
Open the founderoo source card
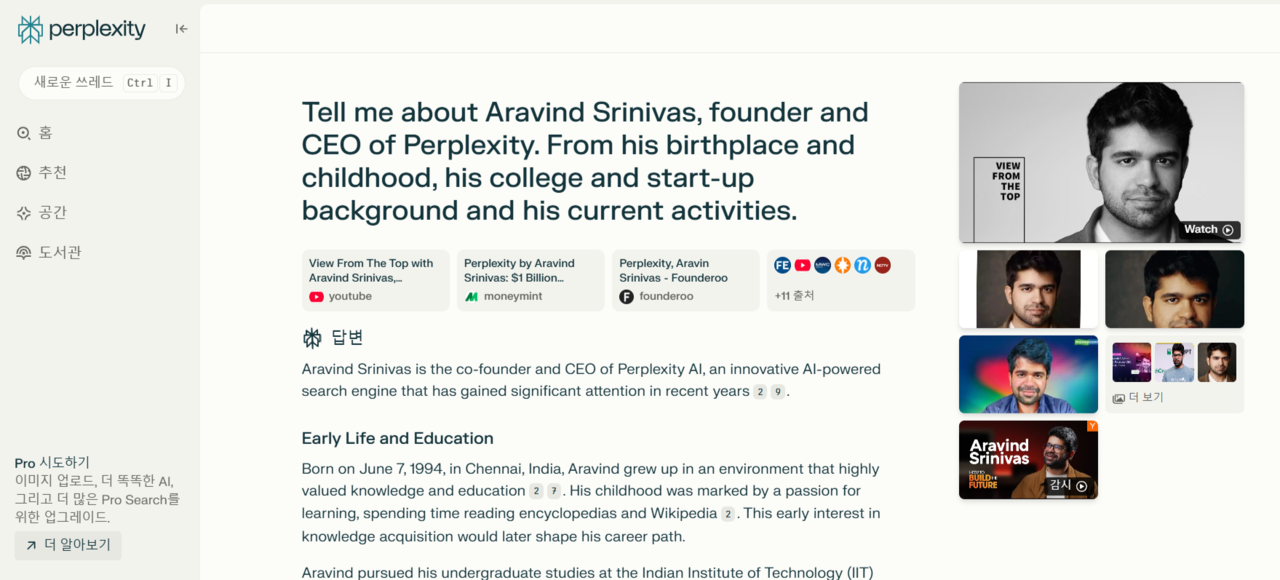point(685,280)
